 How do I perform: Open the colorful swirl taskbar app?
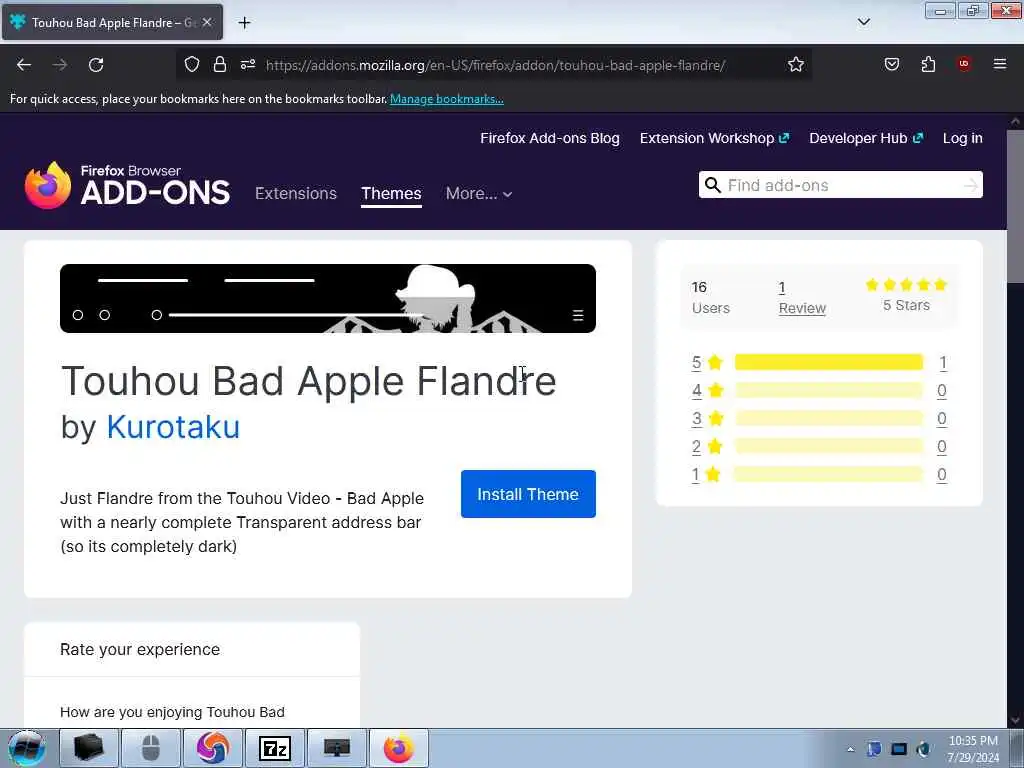coord(213,748)
